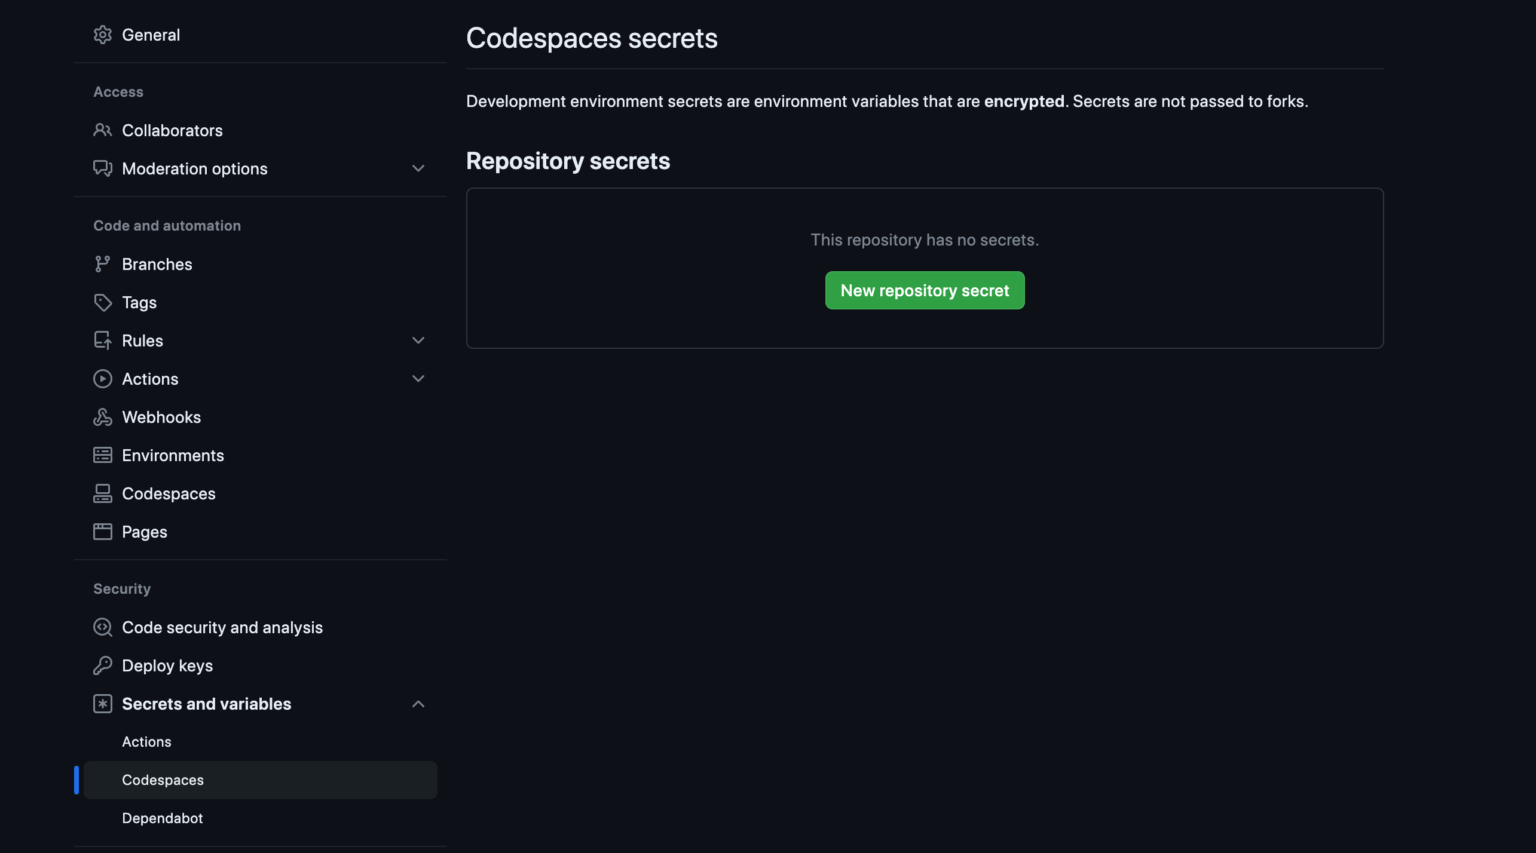Click the Secrets and variables key icon
This screenshot has width=1536, height=853.
tap(103, 703)
